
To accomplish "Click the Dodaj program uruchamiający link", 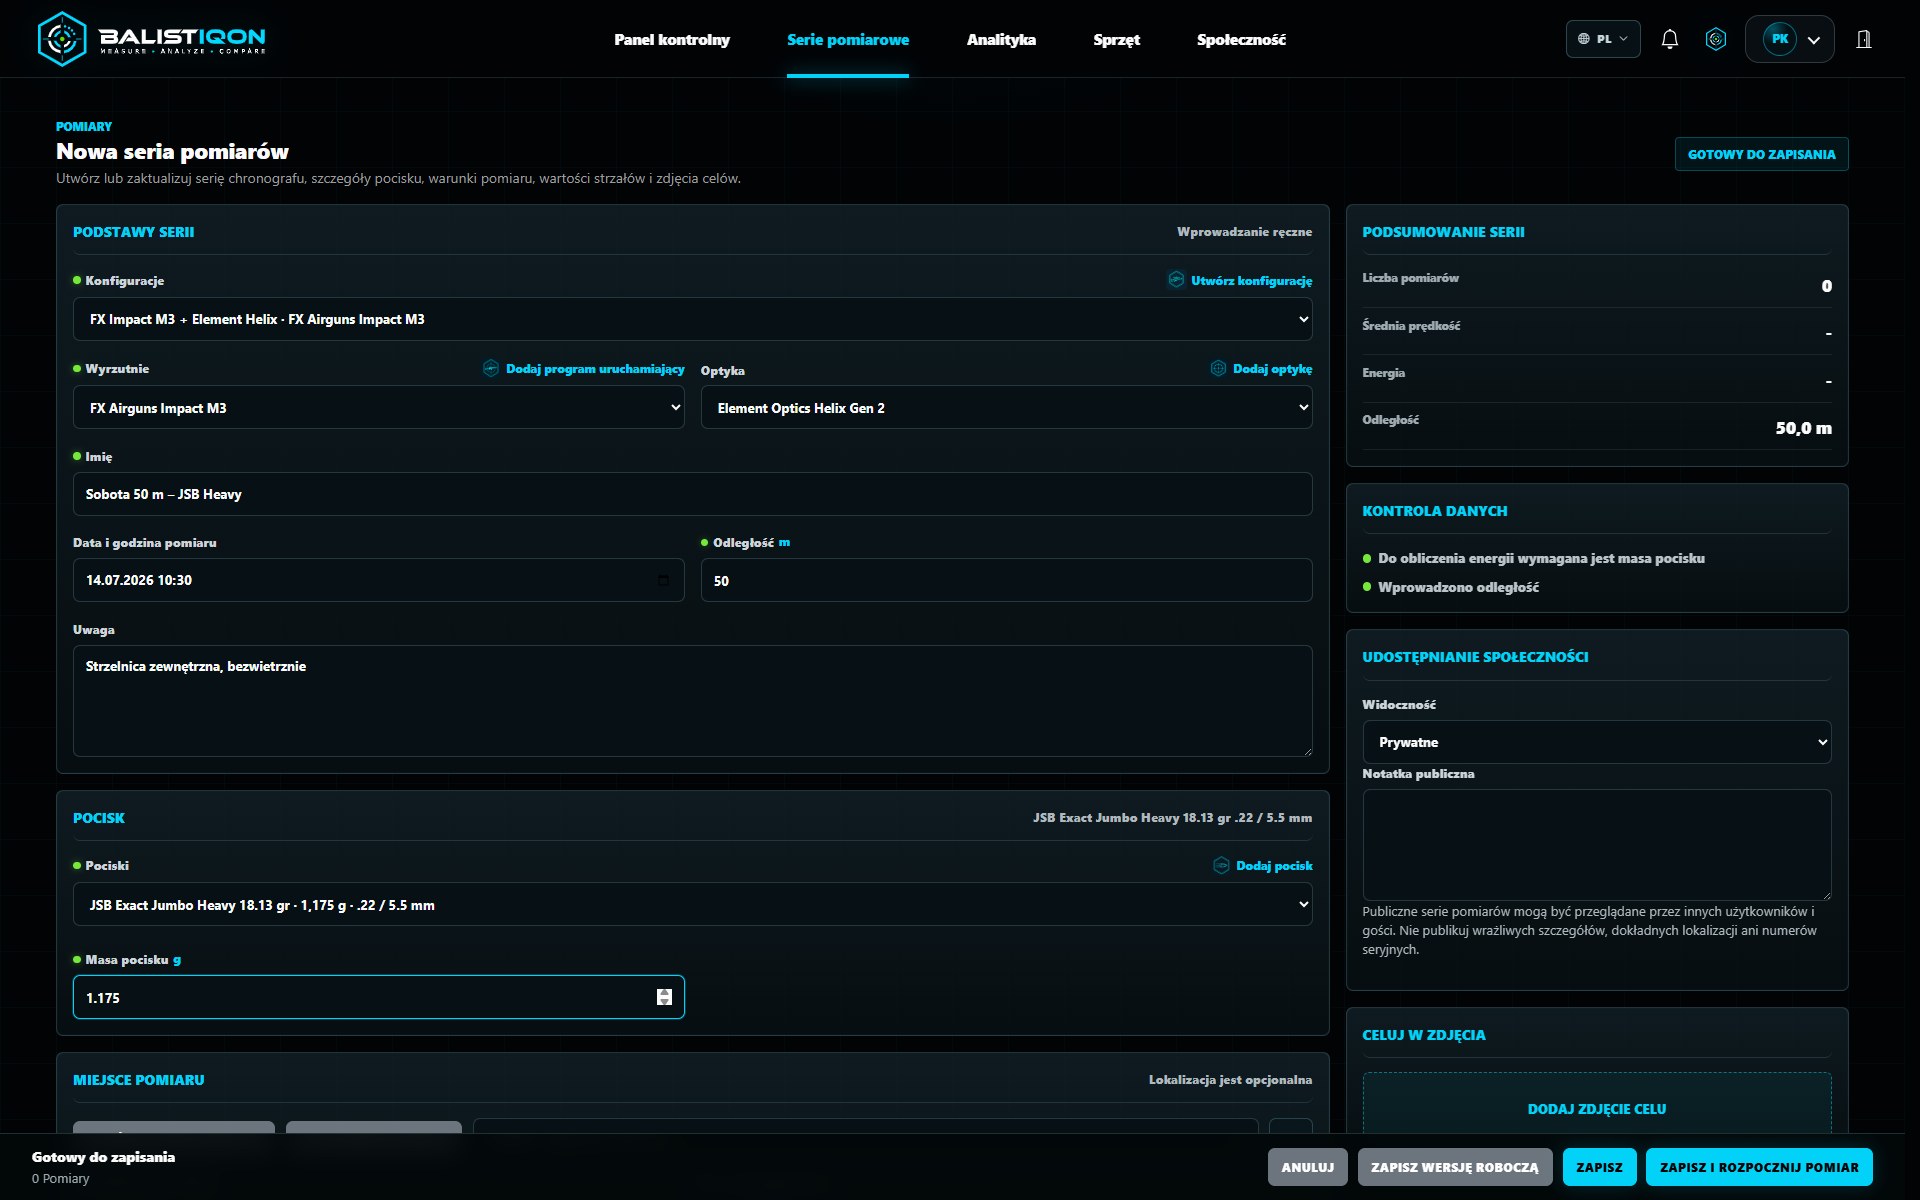I will click(595, 368).
